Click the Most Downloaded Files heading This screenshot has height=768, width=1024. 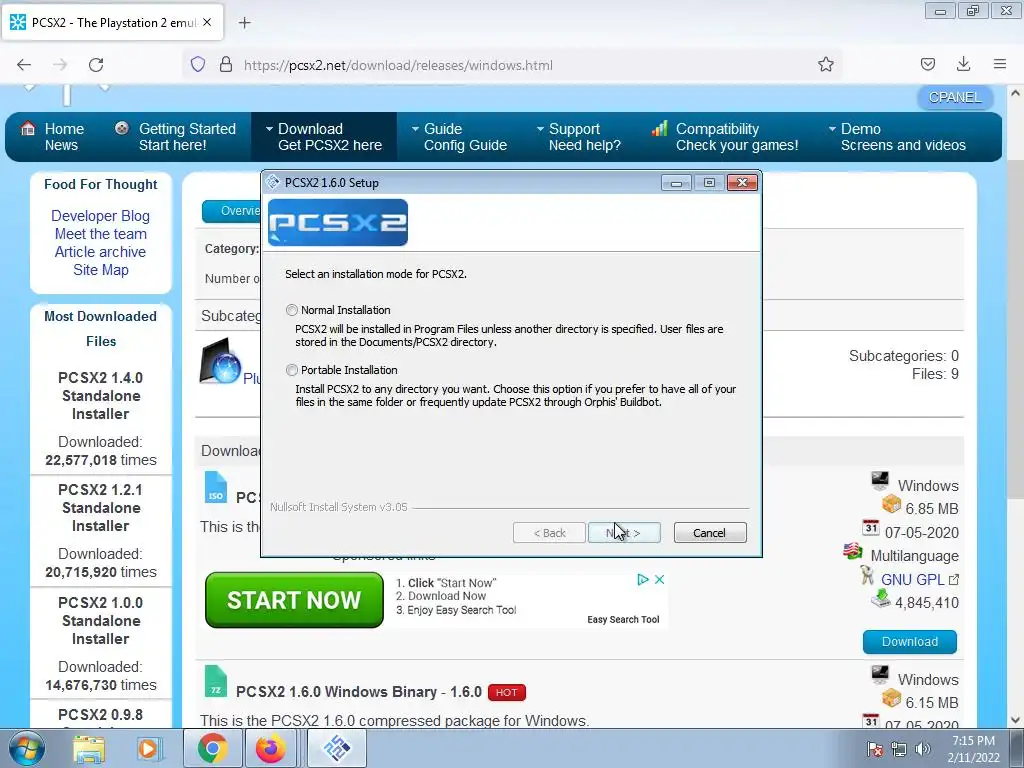(x=101, y=328)
